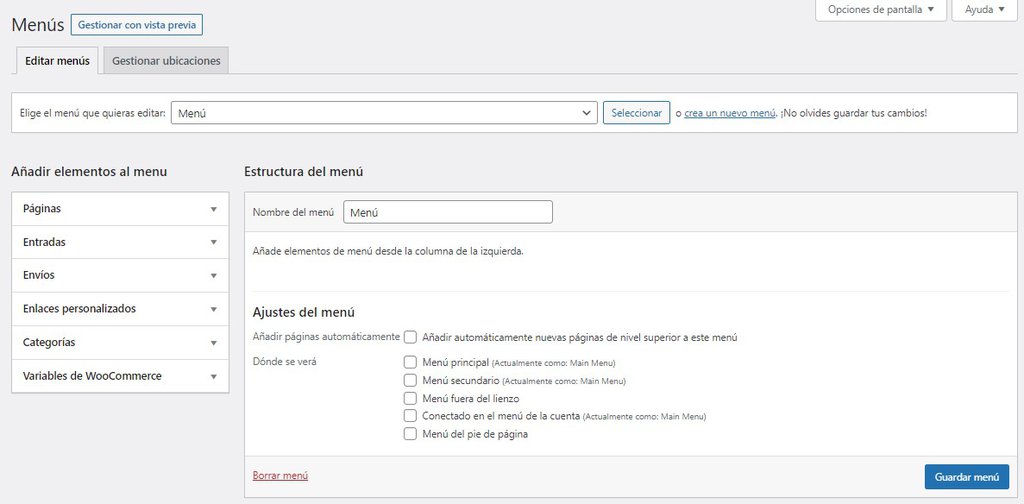
Task: Click Elige el menú que quieras editar label
Action: [x=93, y=113]
